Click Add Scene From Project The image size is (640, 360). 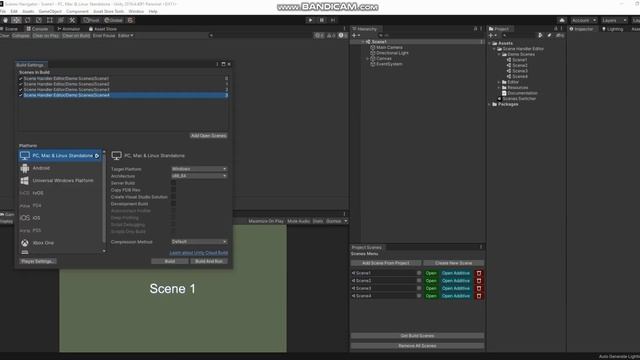(x=386, y=263)
